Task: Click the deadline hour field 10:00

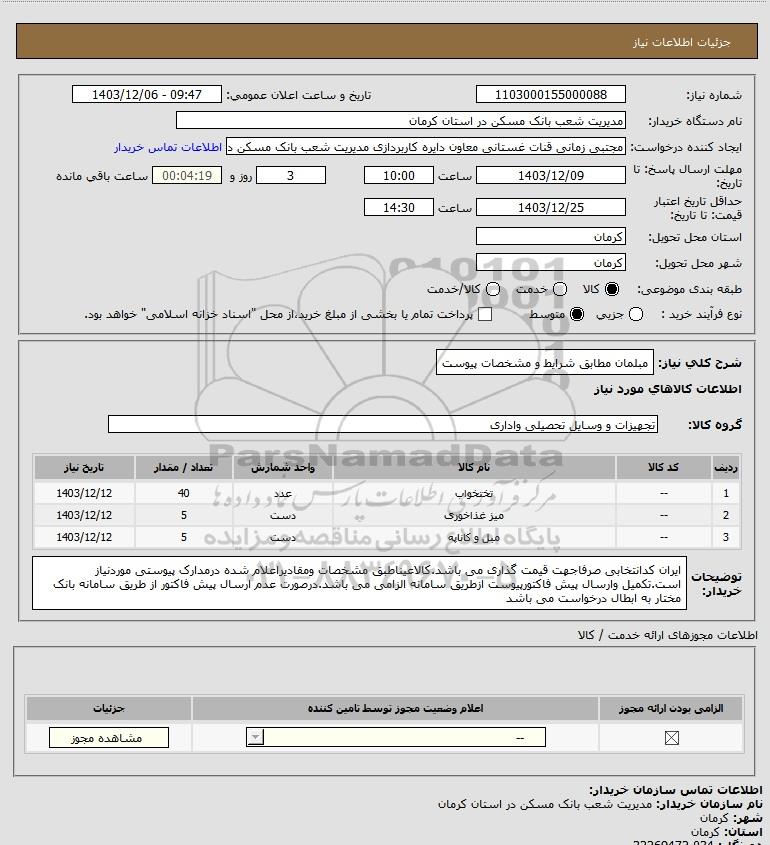Action: coord(399,176)
